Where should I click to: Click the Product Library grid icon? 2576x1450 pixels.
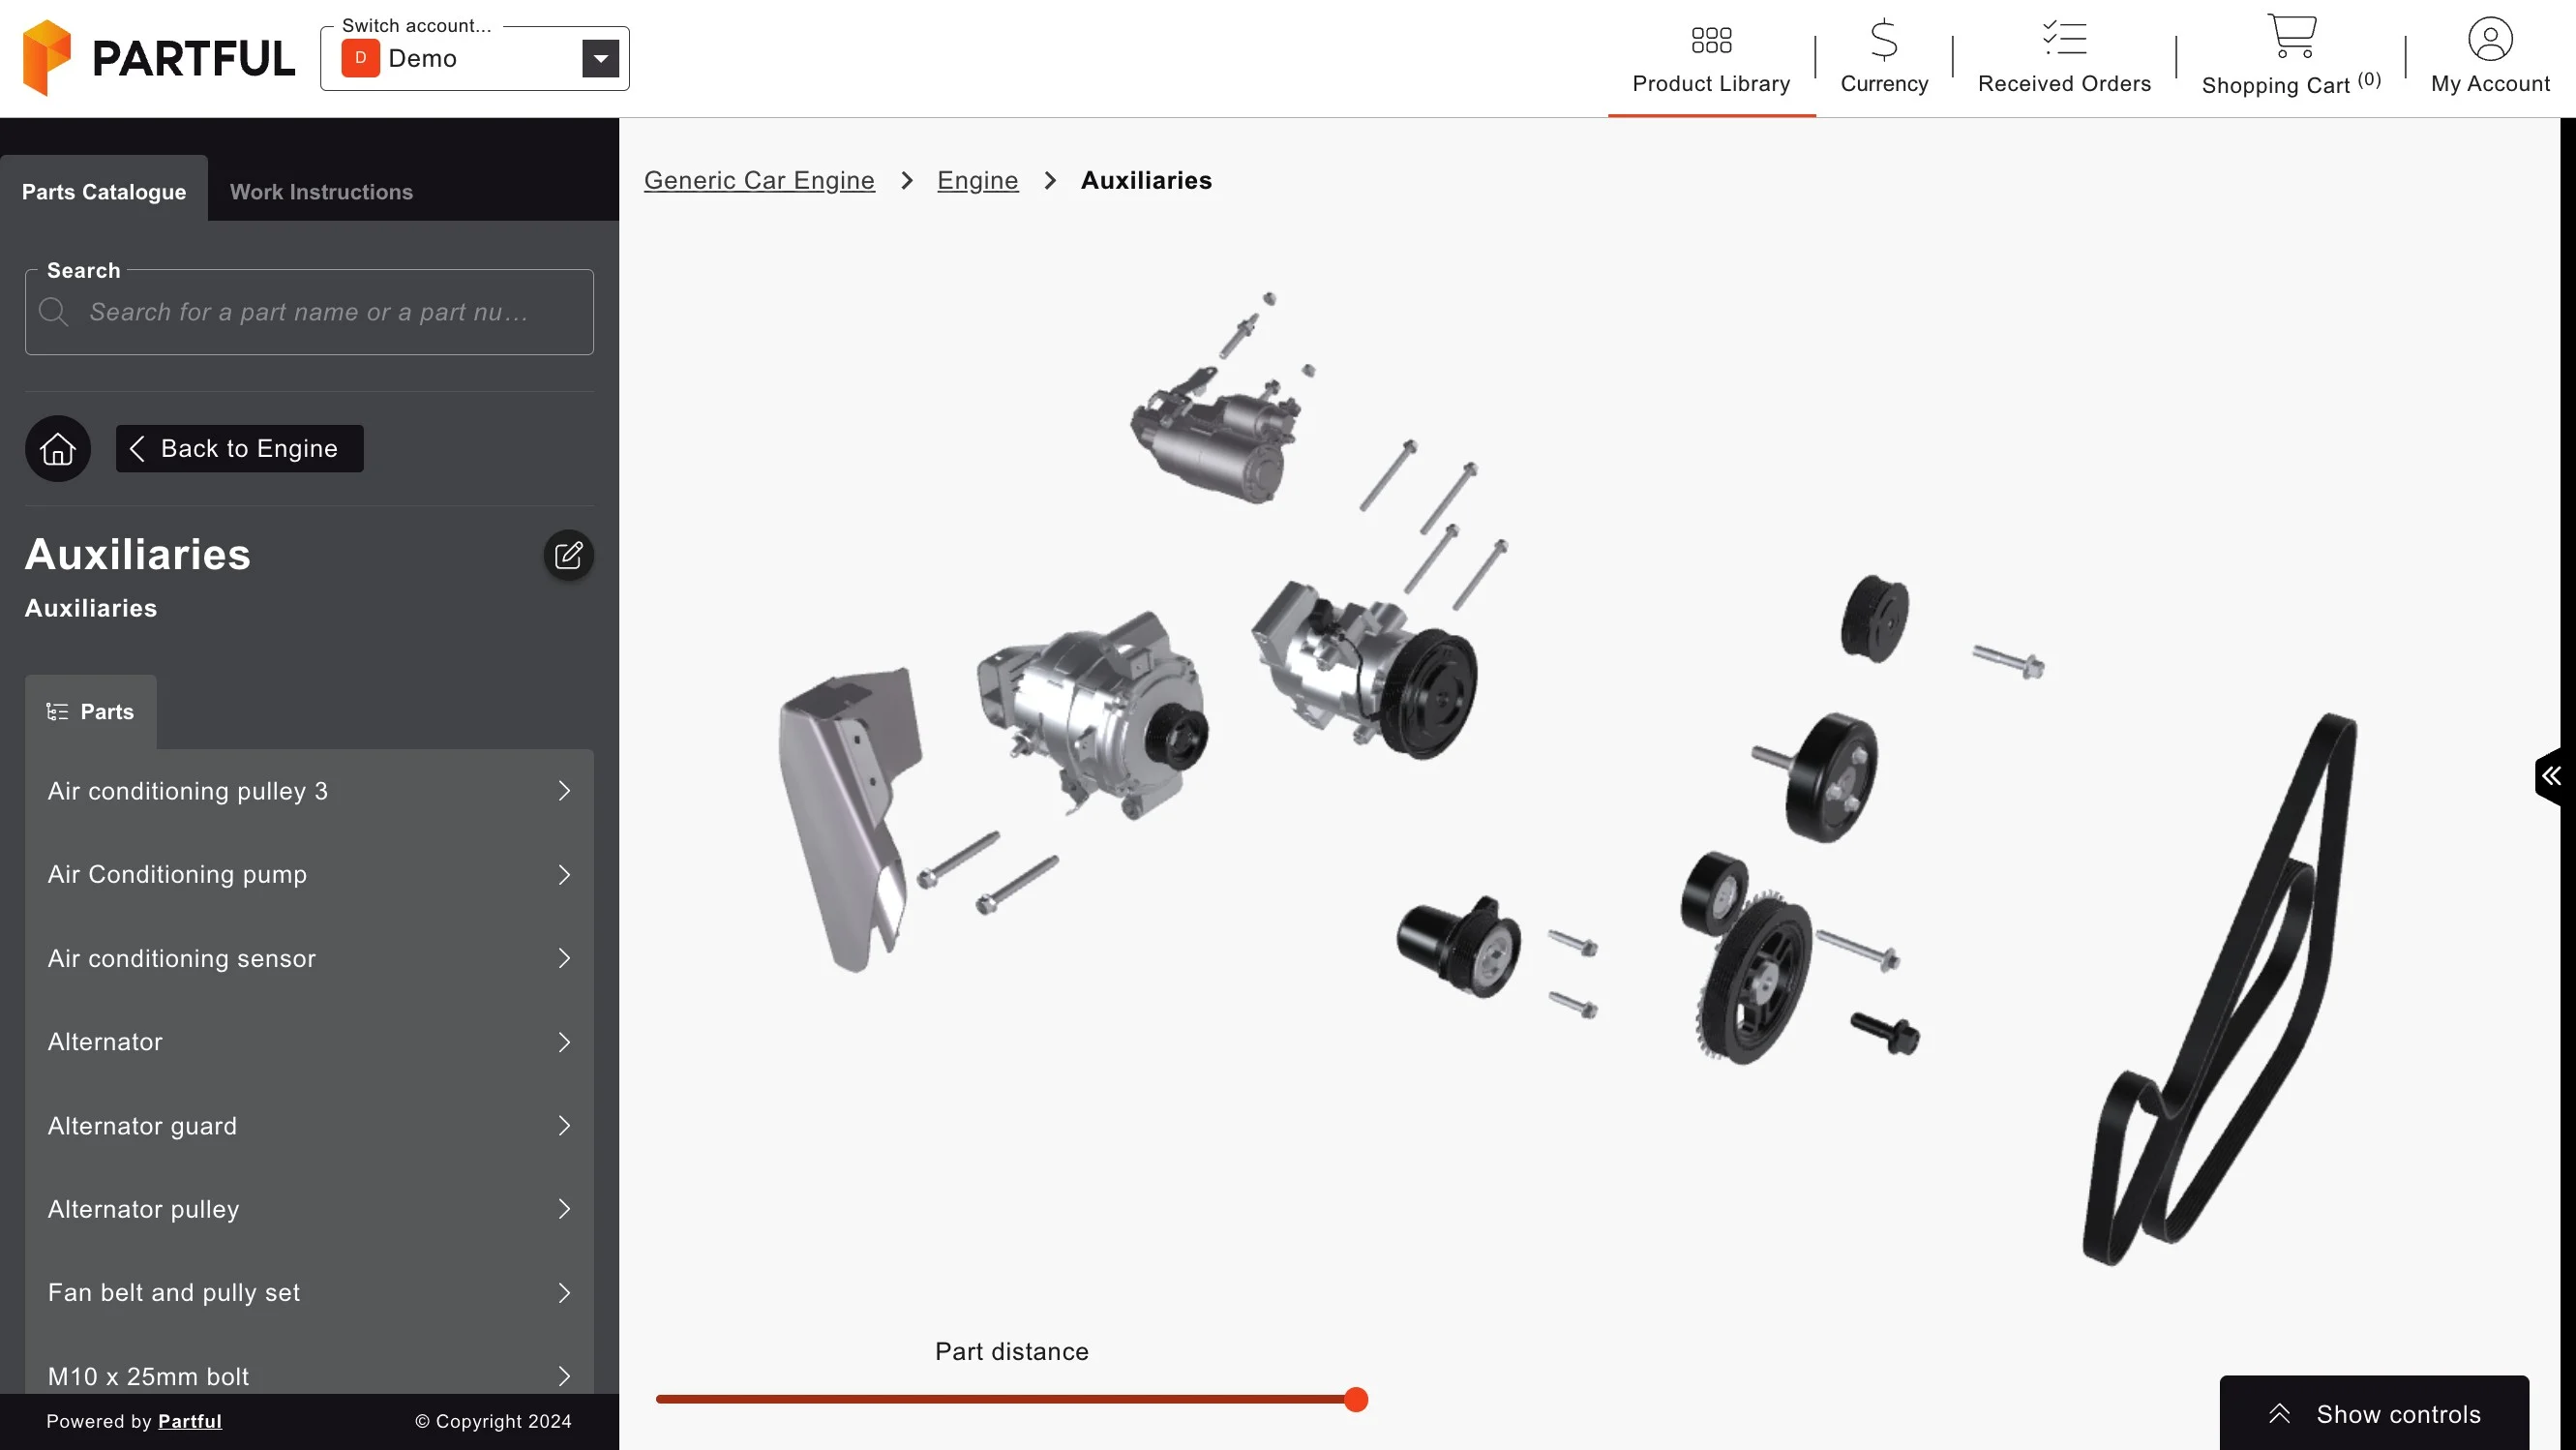tap(1711, 40)
